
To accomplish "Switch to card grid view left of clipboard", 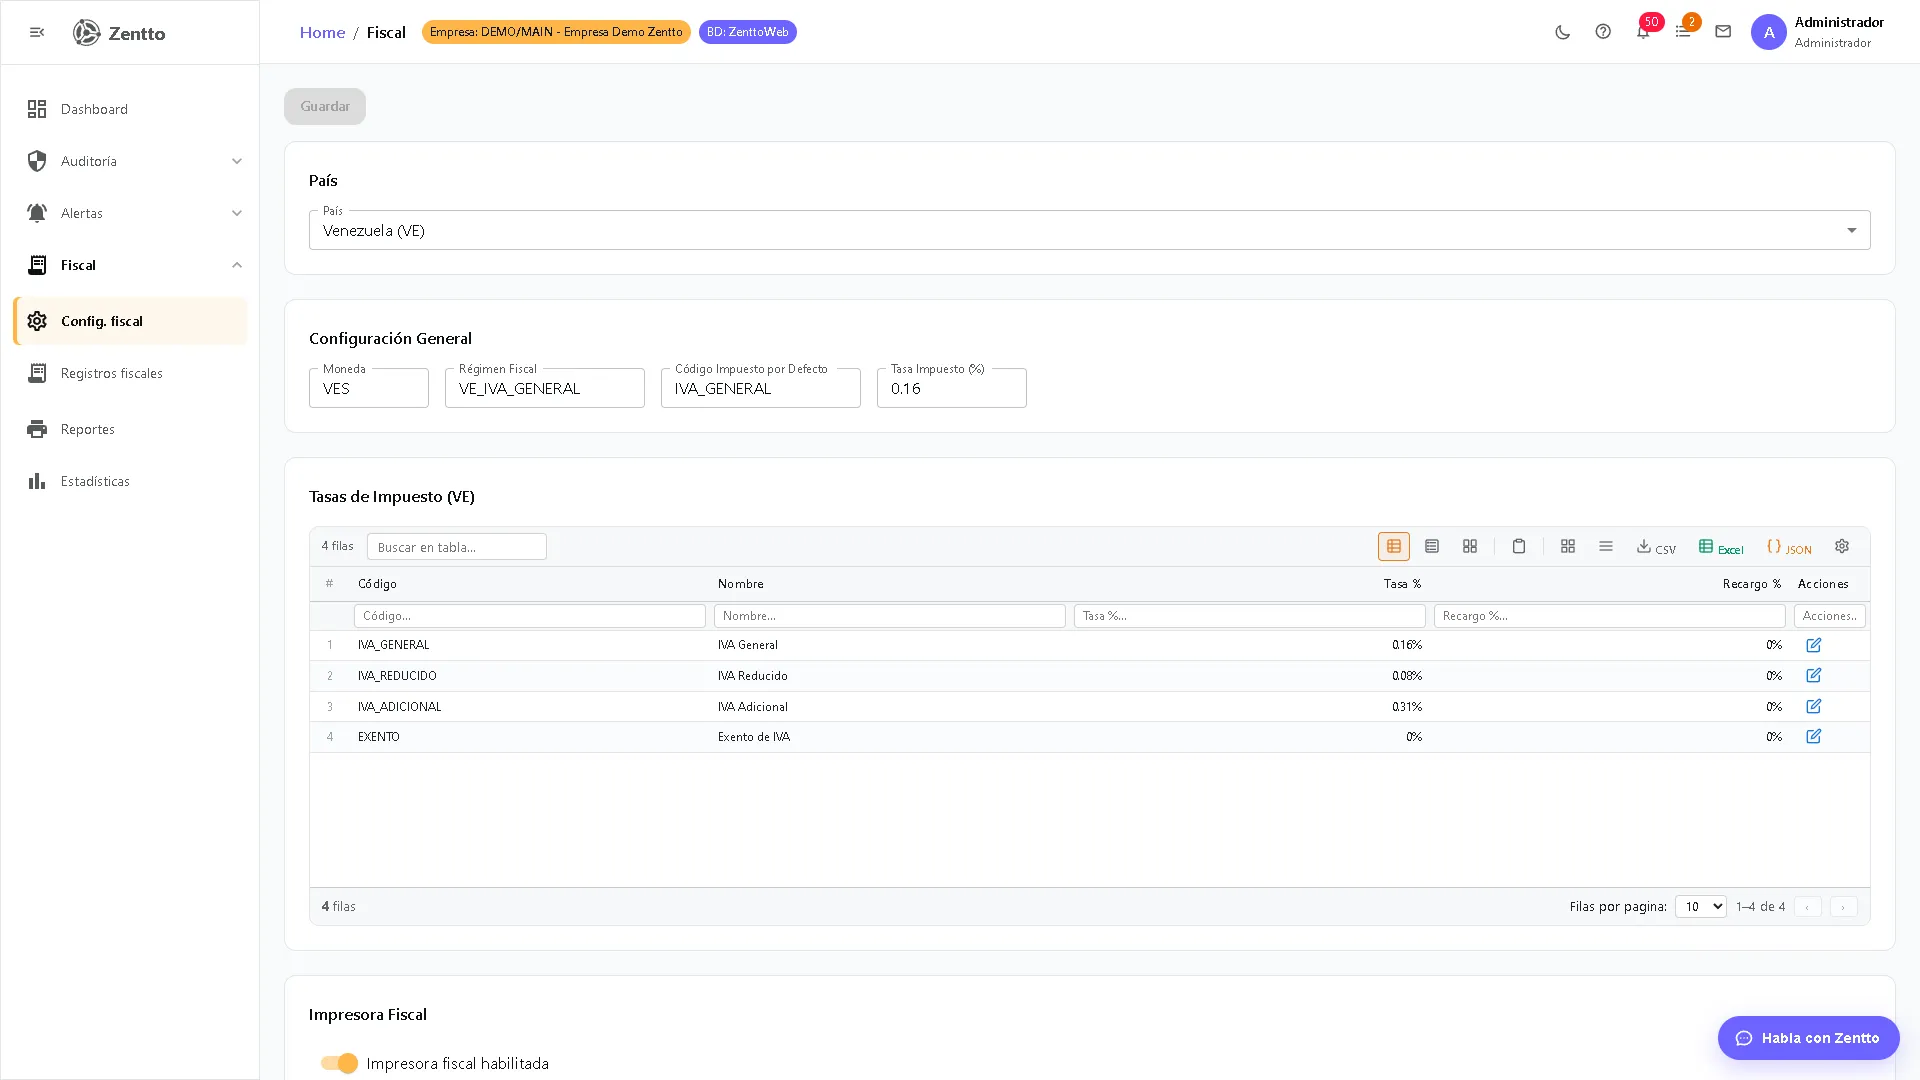I will pos(1470,546).
